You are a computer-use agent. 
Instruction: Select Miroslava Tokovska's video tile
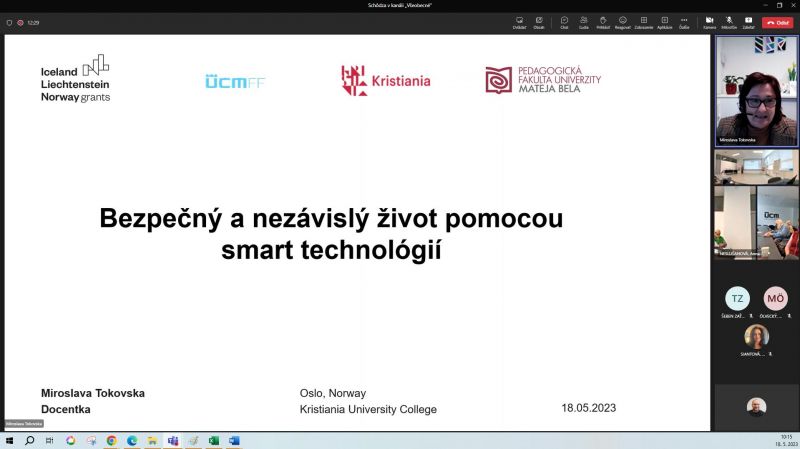tap(756, 92)
